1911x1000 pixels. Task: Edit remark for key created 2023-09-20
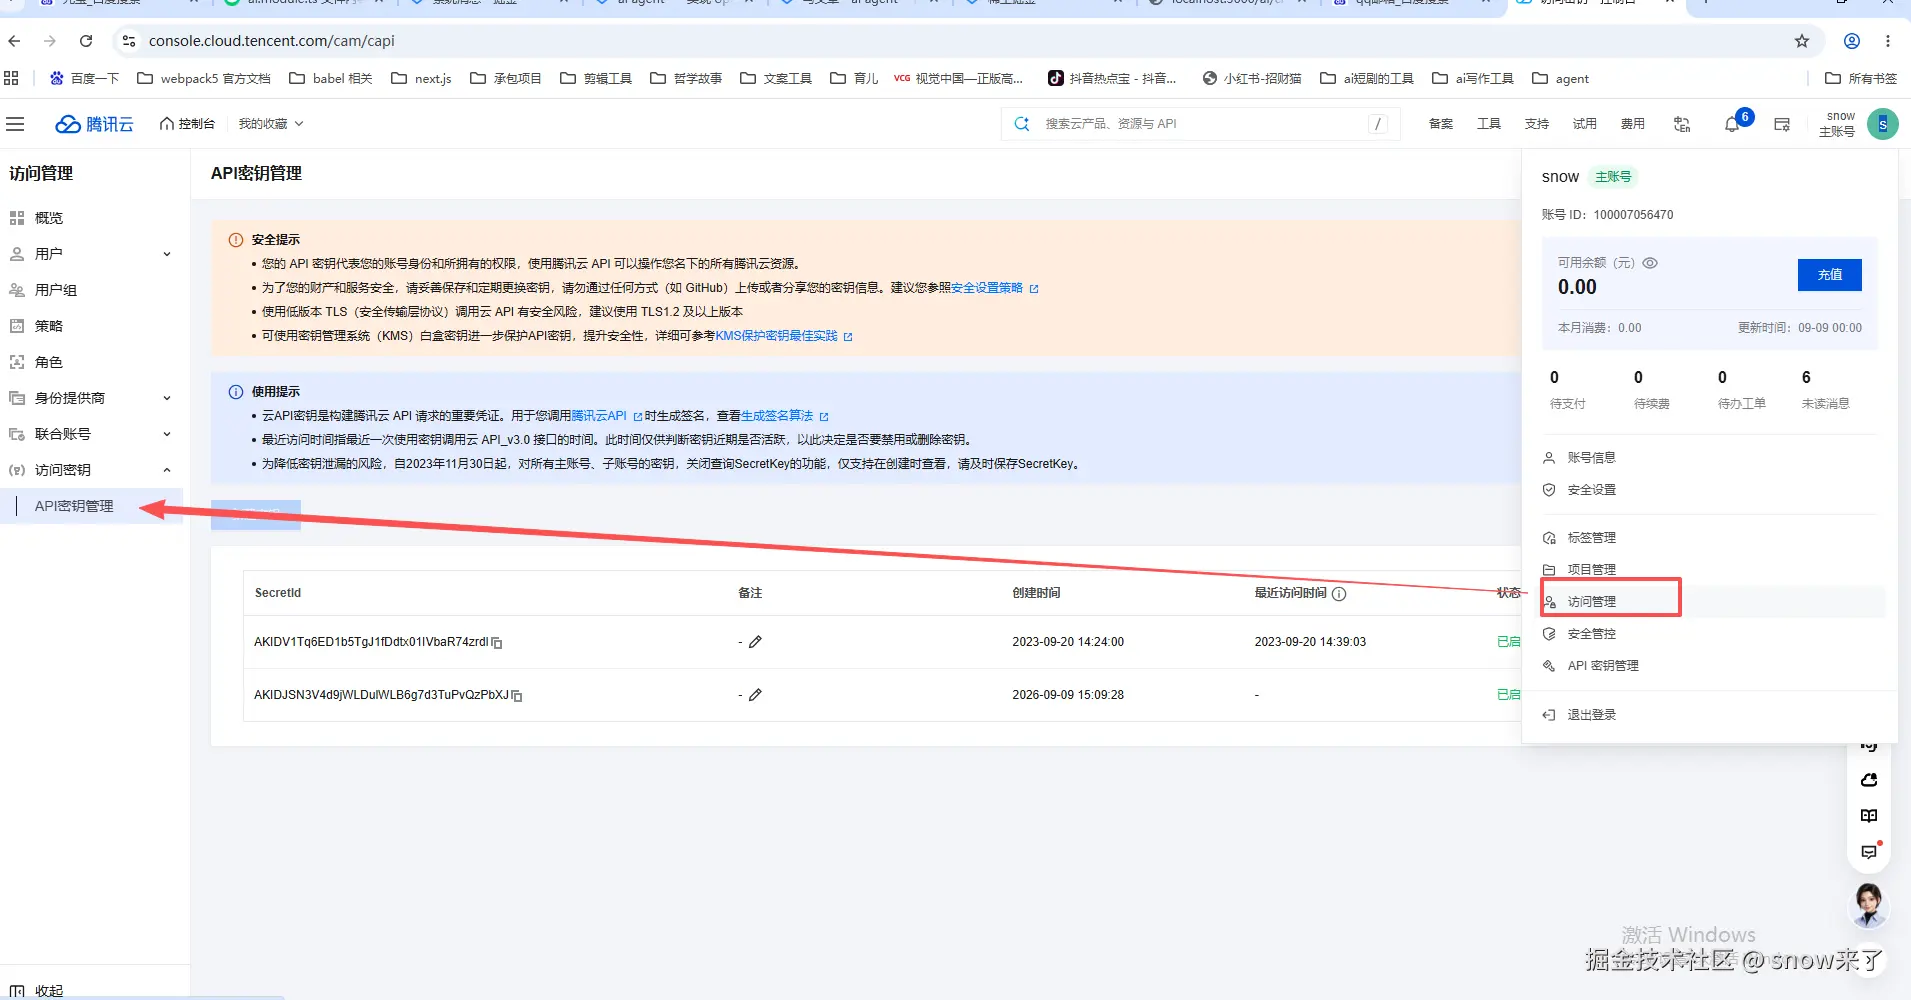tap(755, 642)
